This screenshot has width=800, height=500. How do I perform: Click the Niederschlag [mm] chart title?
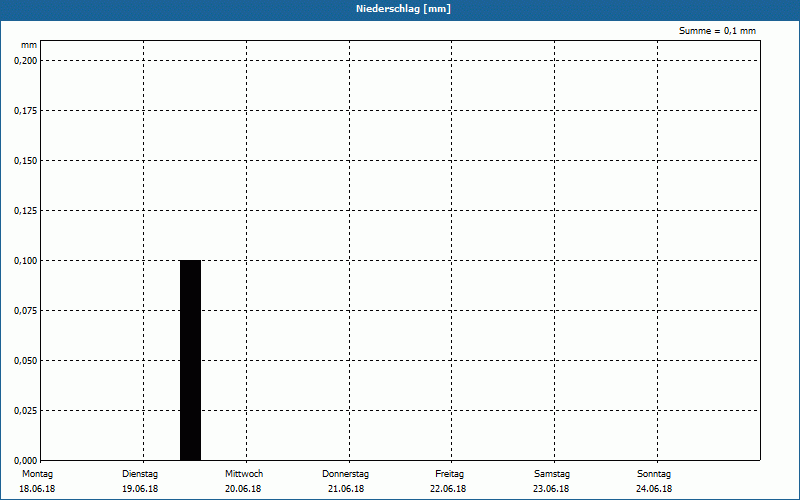[403, 9]
